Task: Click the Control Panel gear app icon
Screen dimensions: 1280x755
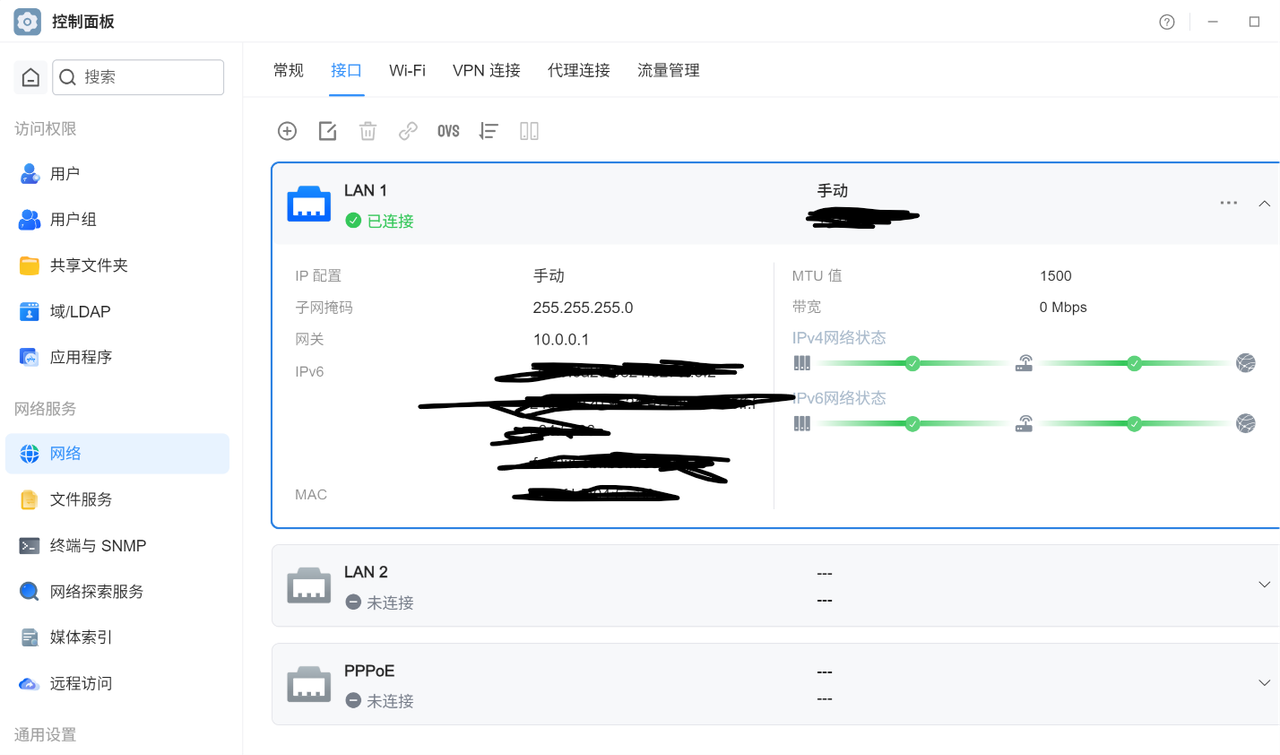Action: click(x=27, y=21)
